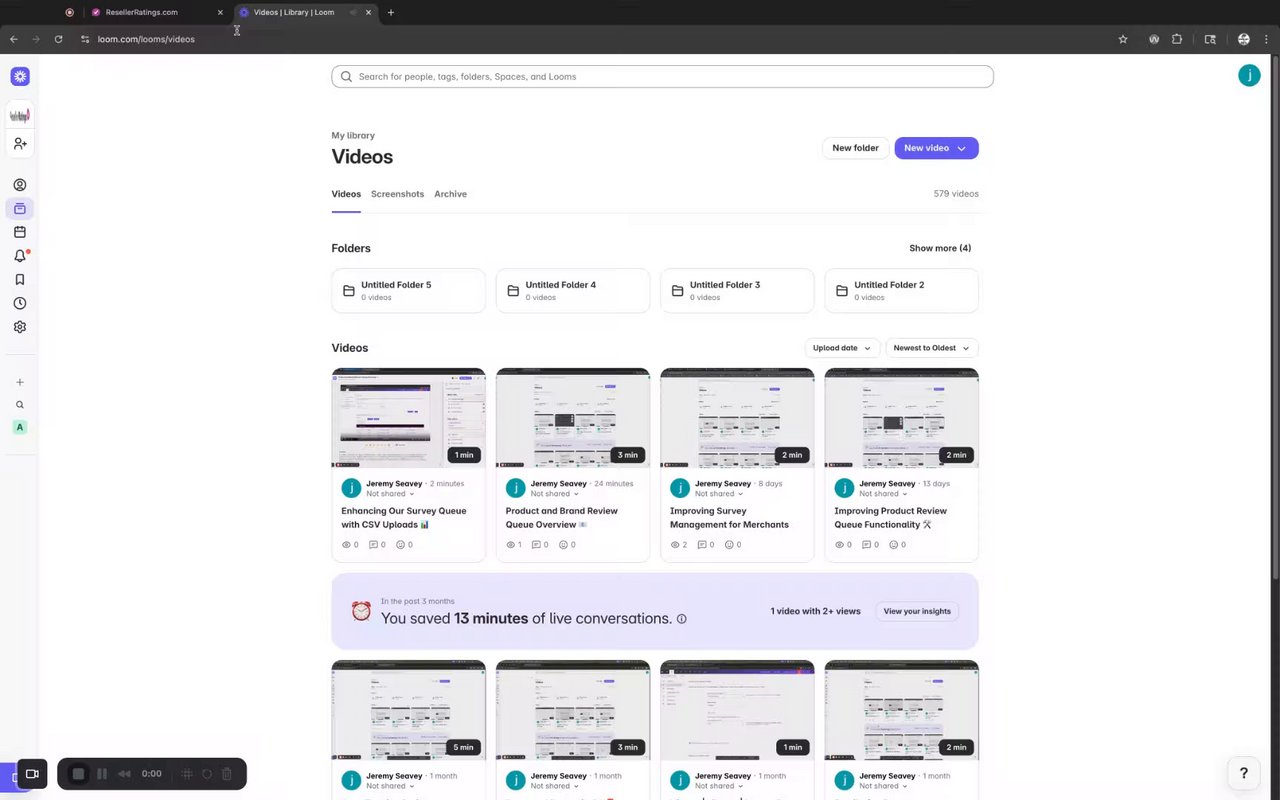This screenshot has height=800, width=1280.
Task: Bookmark this page with star icon
Action: [x=1123, y=39]
